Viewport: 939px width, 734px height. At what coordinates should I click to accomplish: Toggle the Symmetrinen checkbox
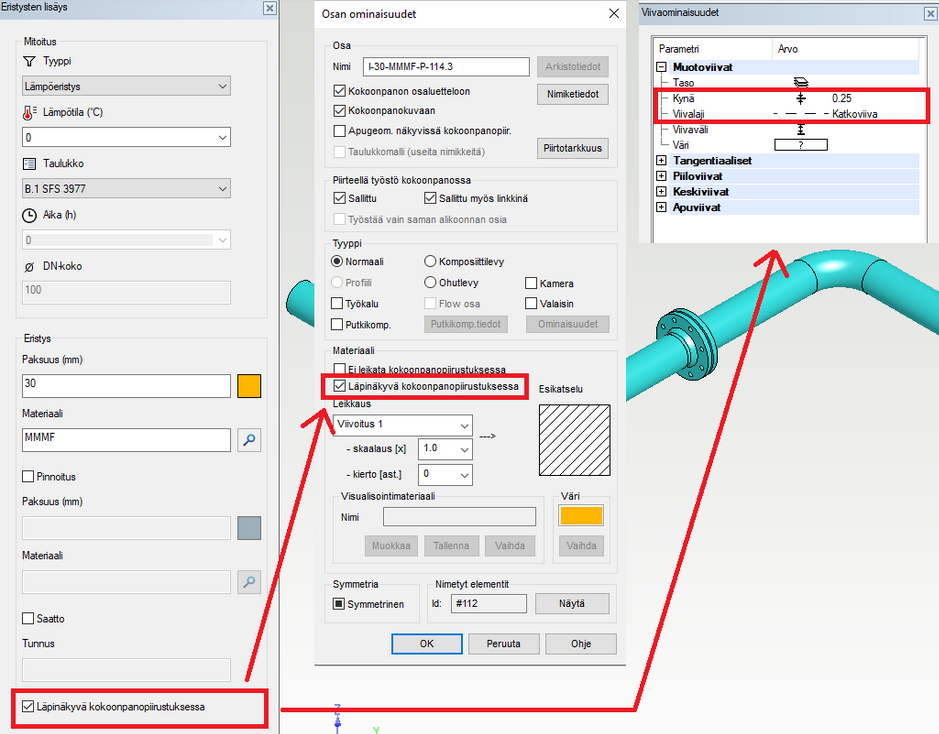coord(339,604)
